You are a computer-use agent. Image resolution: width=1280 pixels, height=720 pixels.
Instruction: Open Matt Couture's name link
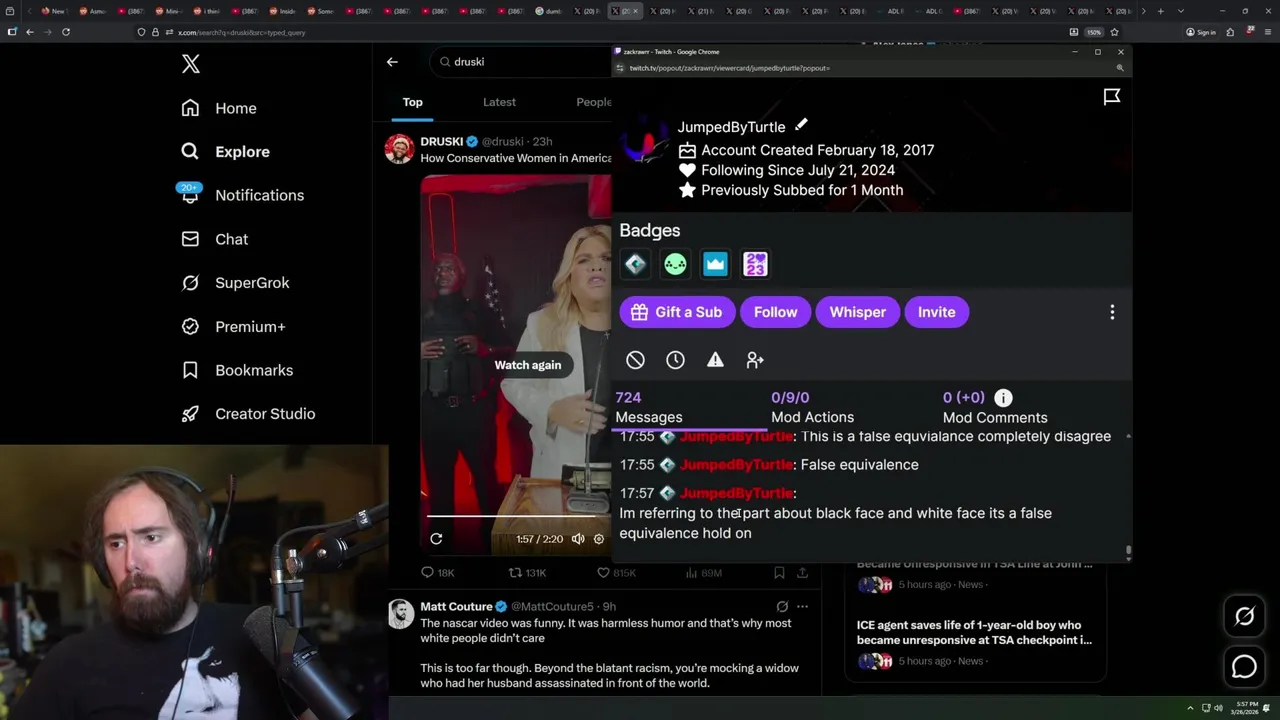point(457,607)
